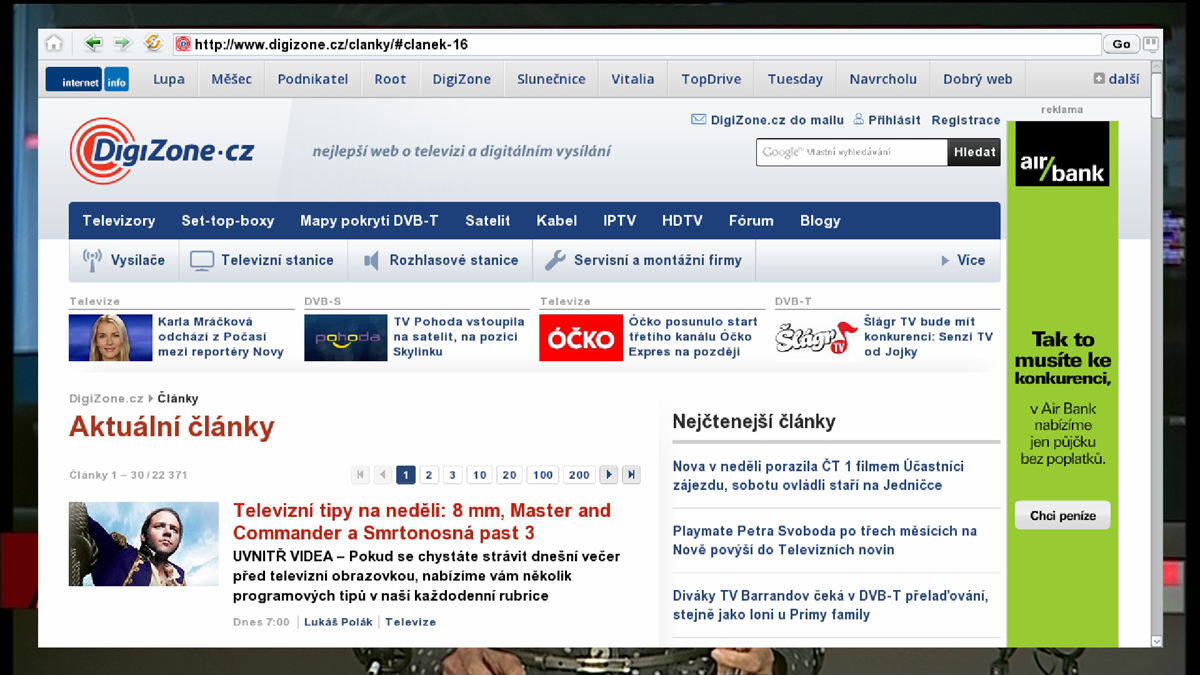Open Nova v neděli porazila ČT 1 article
The width and height of the screenshot is (1200, 675).
click(818, 475)
